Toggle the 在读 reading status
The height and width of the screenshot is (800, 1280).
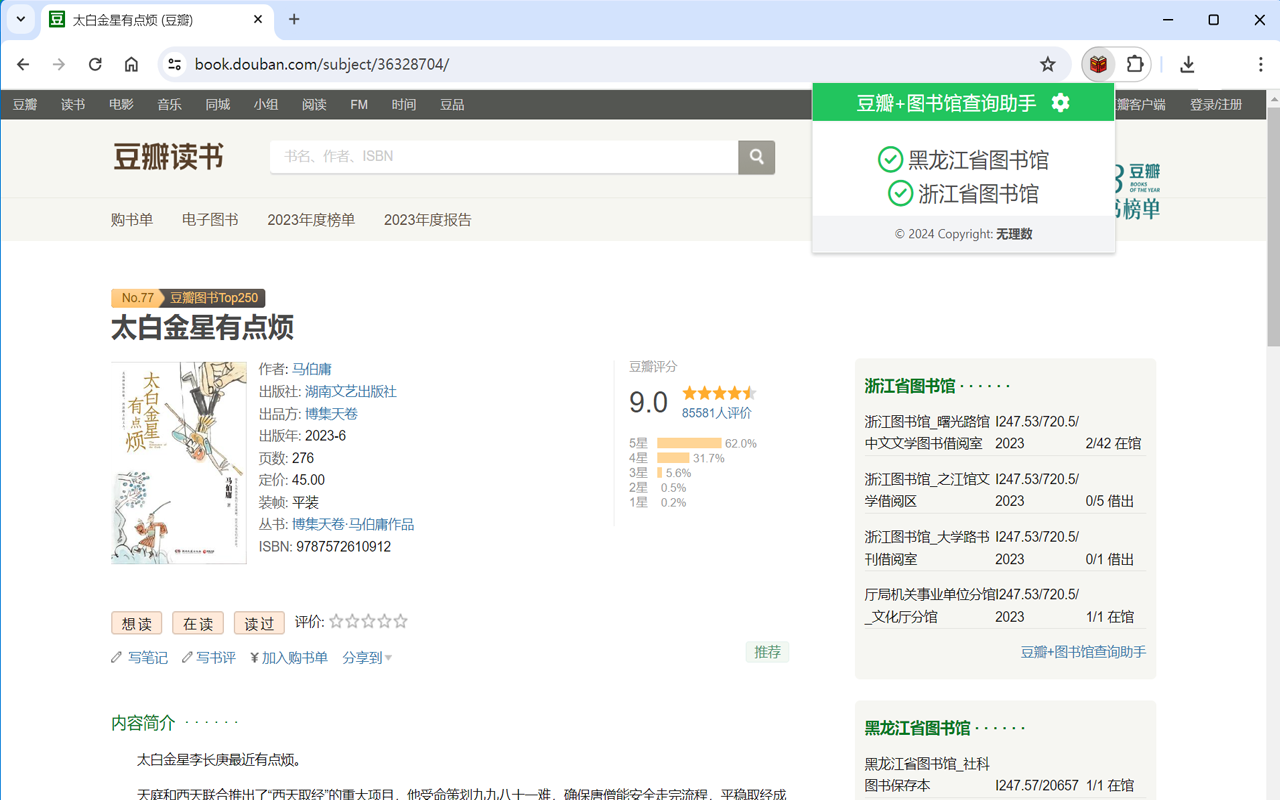pyautogui.click(x=197, y=622)
